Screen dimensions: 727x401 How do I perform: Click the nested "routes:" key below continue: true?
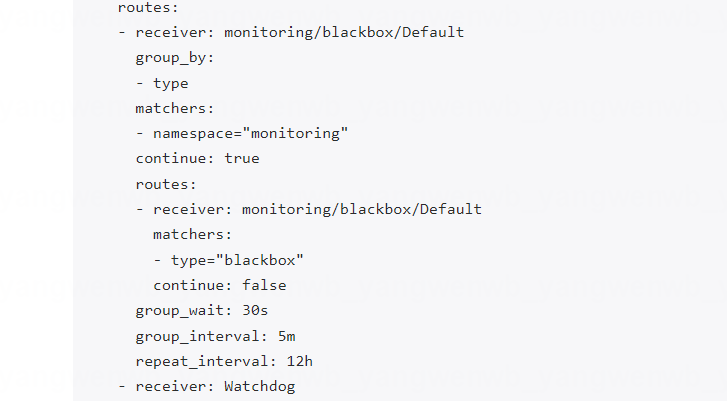click(166, 184)
